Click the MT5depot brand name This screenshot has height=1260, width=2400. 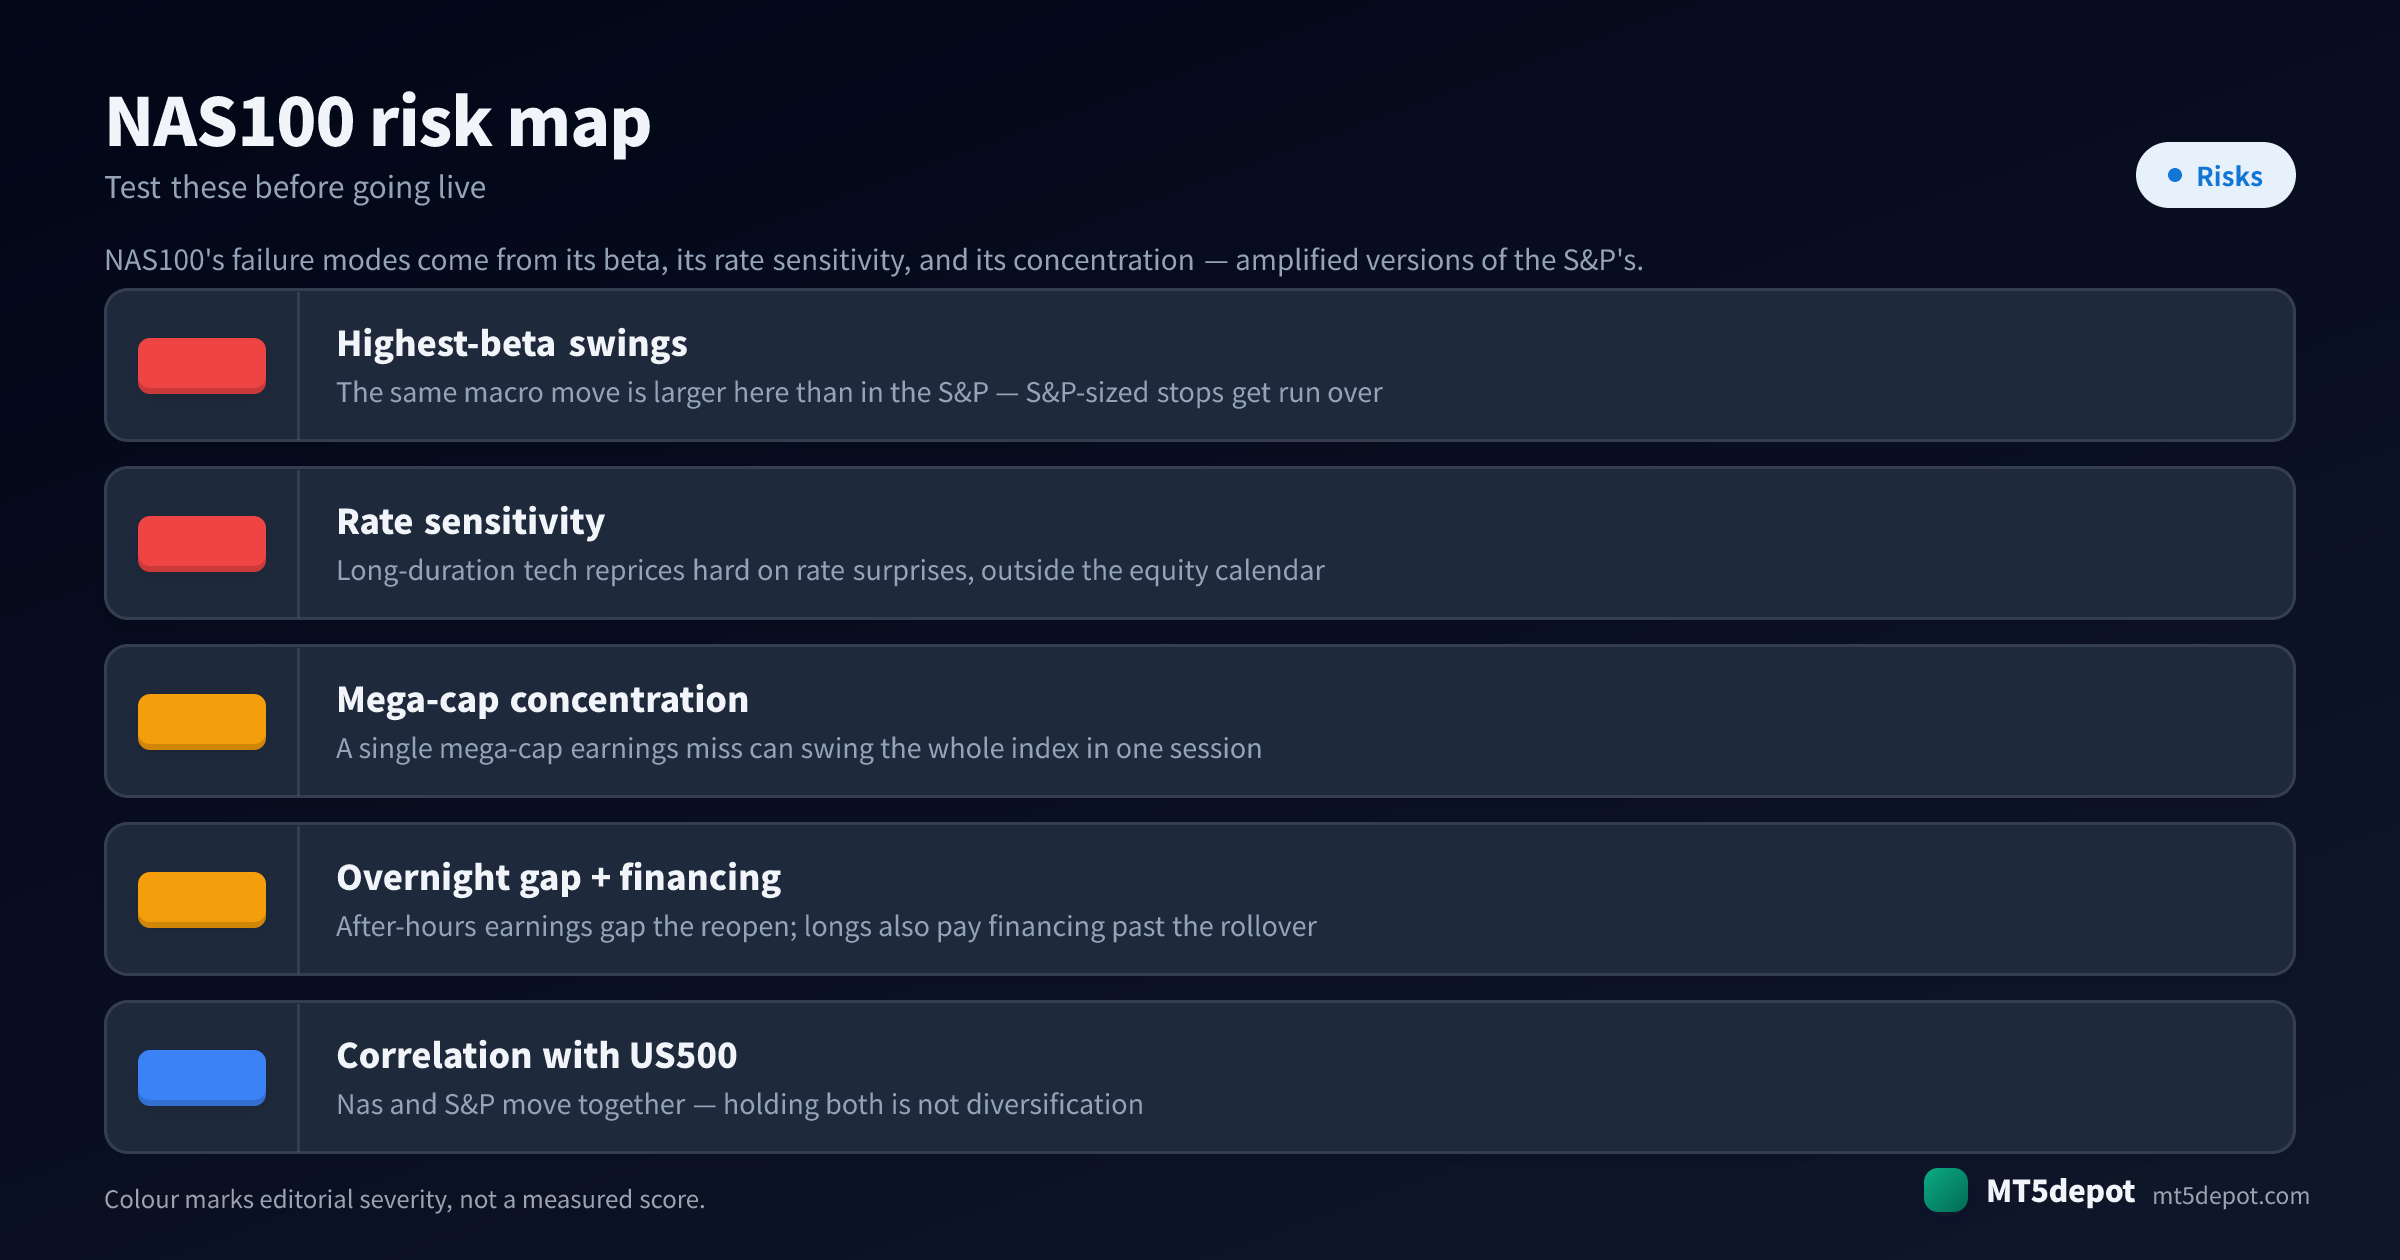[x=2060, y=1191]
